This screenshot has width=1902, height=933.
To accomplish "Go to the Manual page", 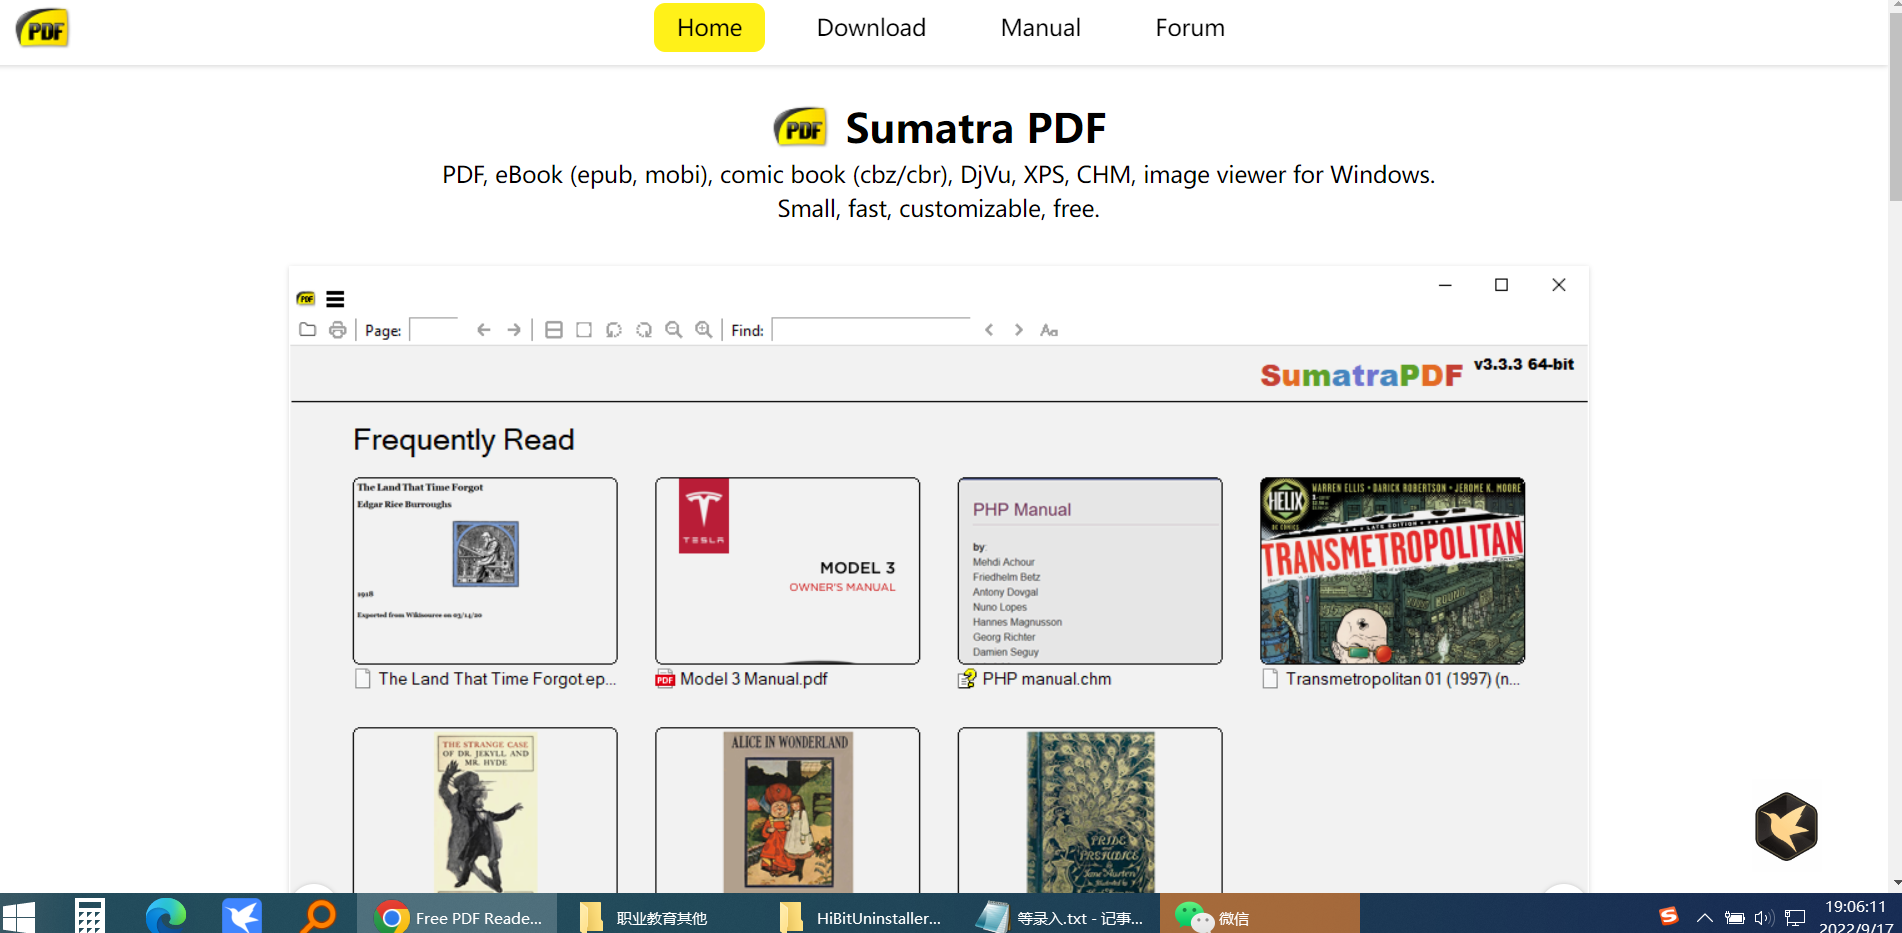I will click(x=1040, y=28).
